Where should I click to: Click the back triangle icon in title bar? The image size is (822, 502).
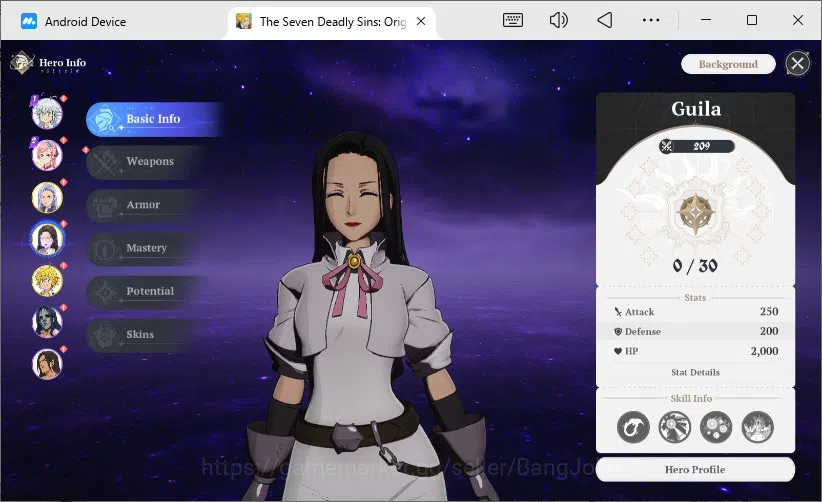point(604,20)
